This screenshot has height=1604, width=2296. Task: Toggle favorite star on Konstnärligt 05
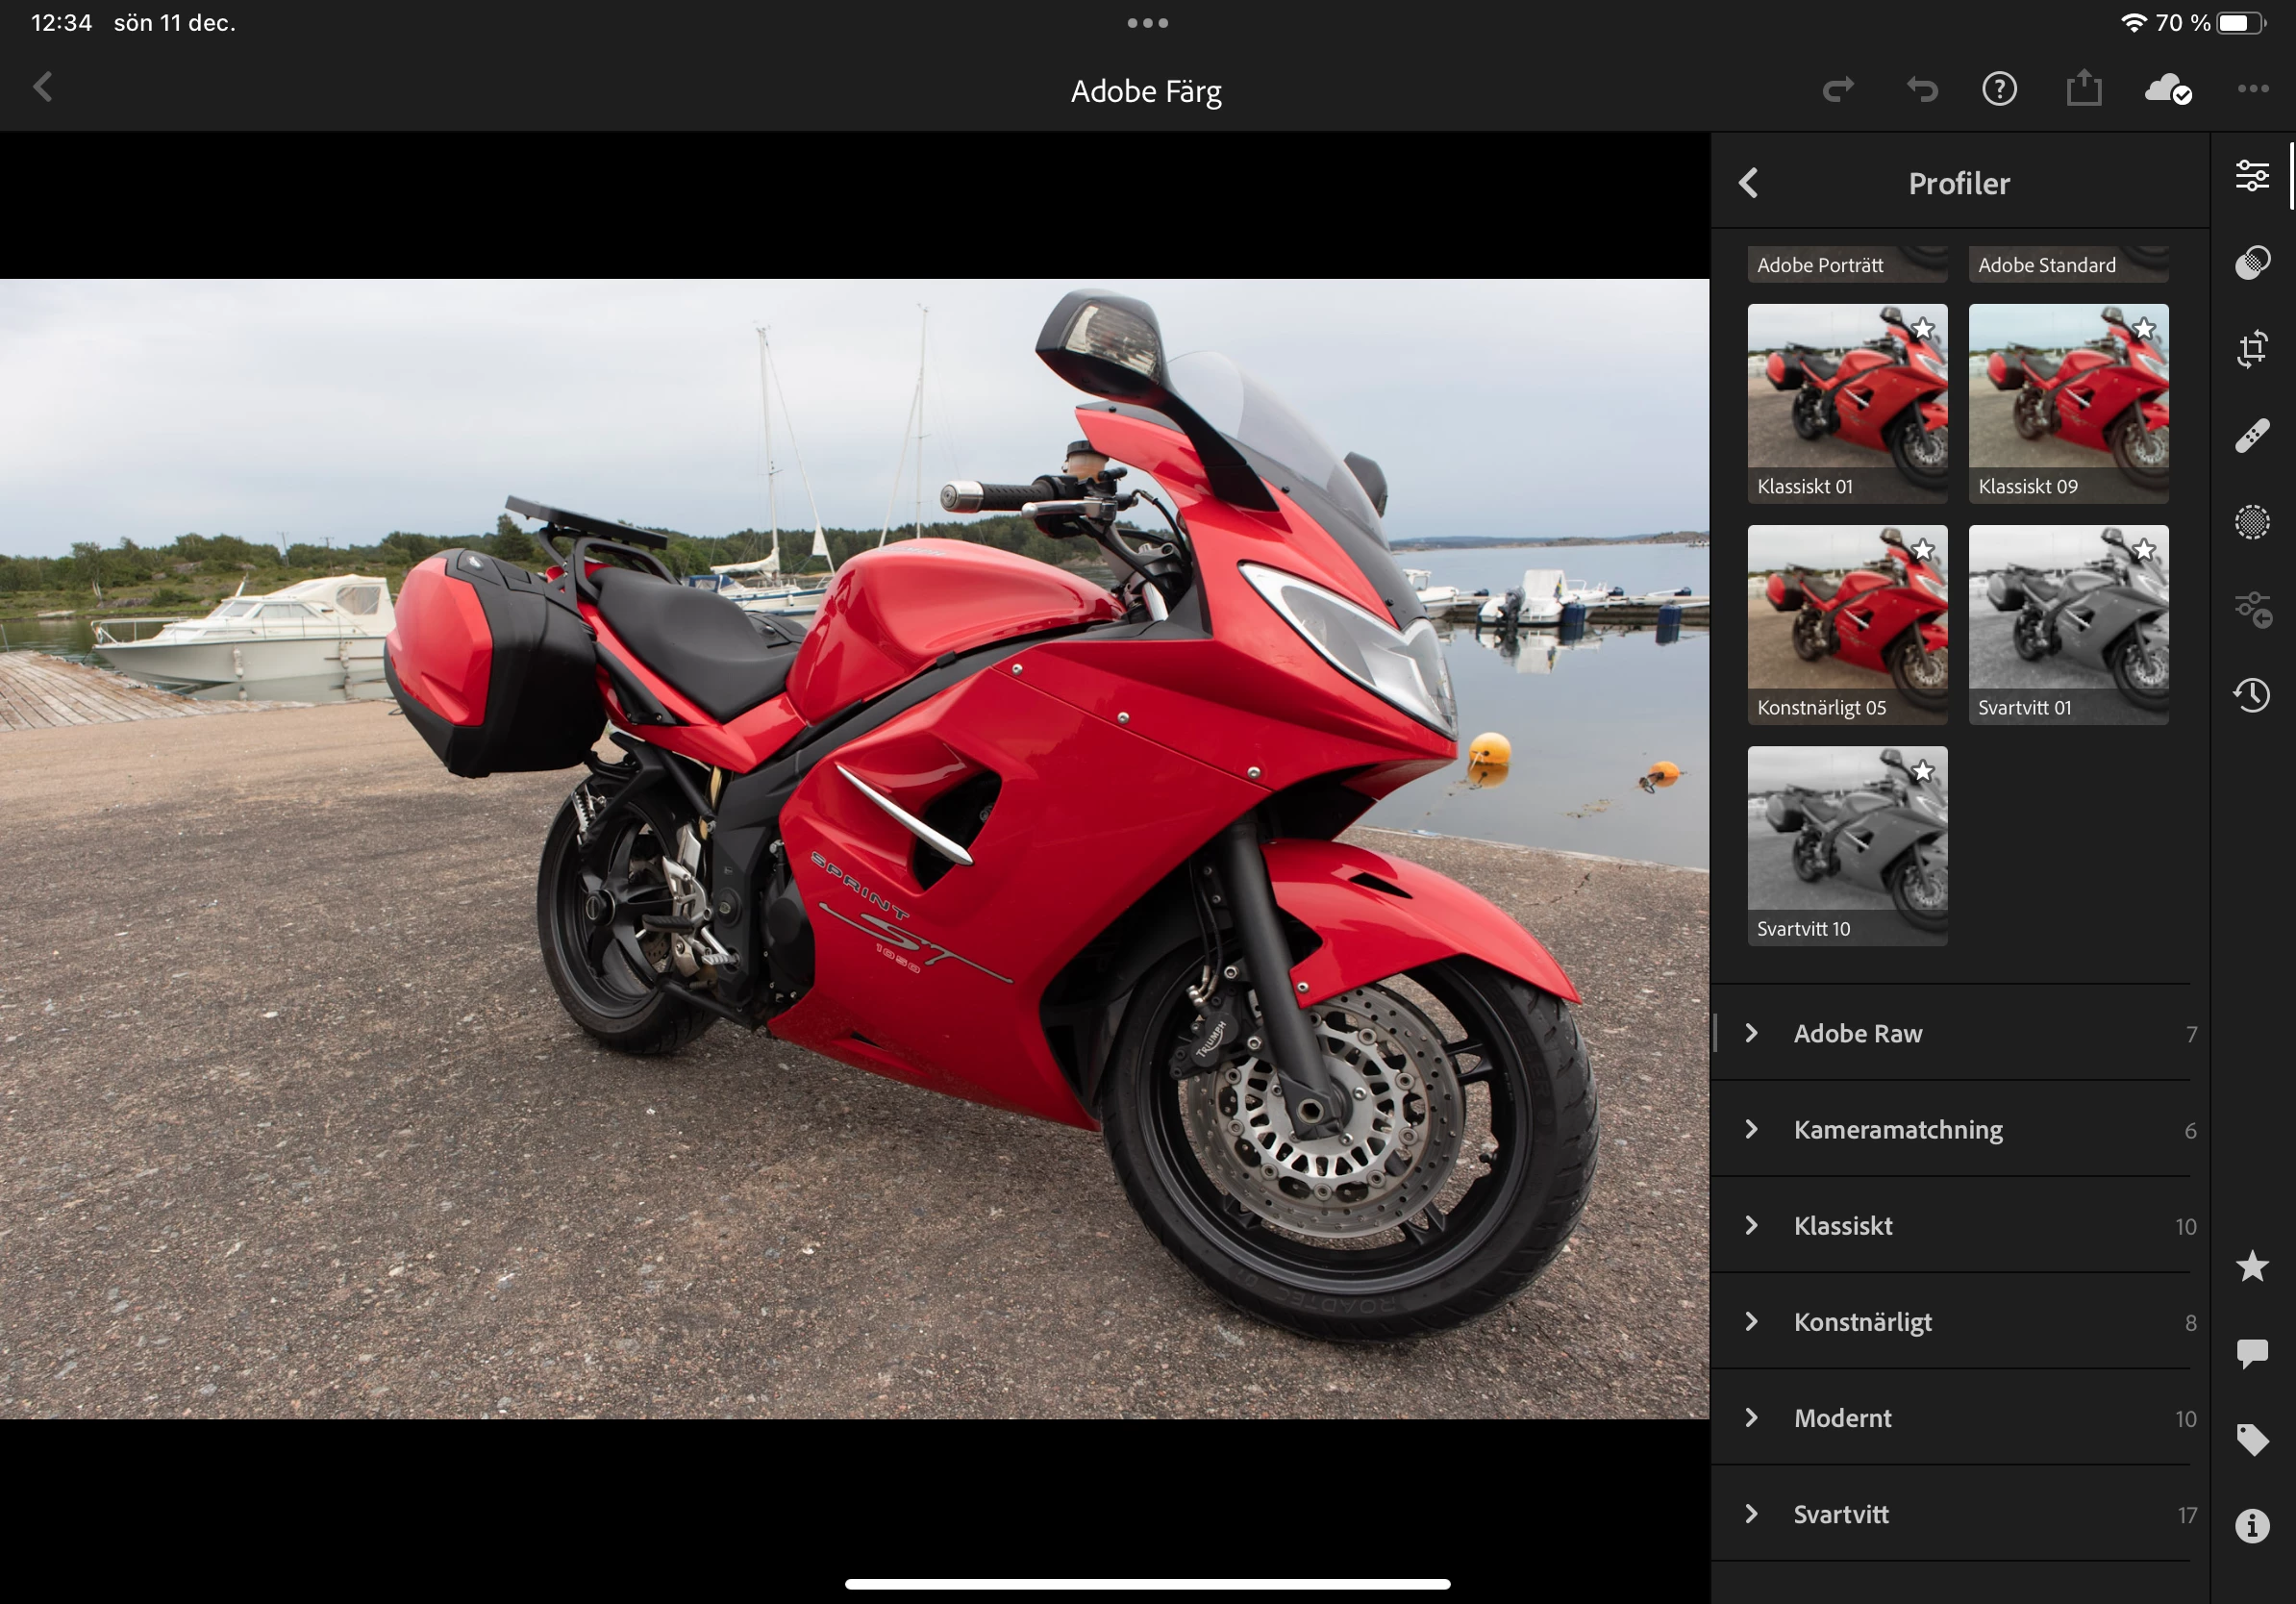click(1922, 550)
